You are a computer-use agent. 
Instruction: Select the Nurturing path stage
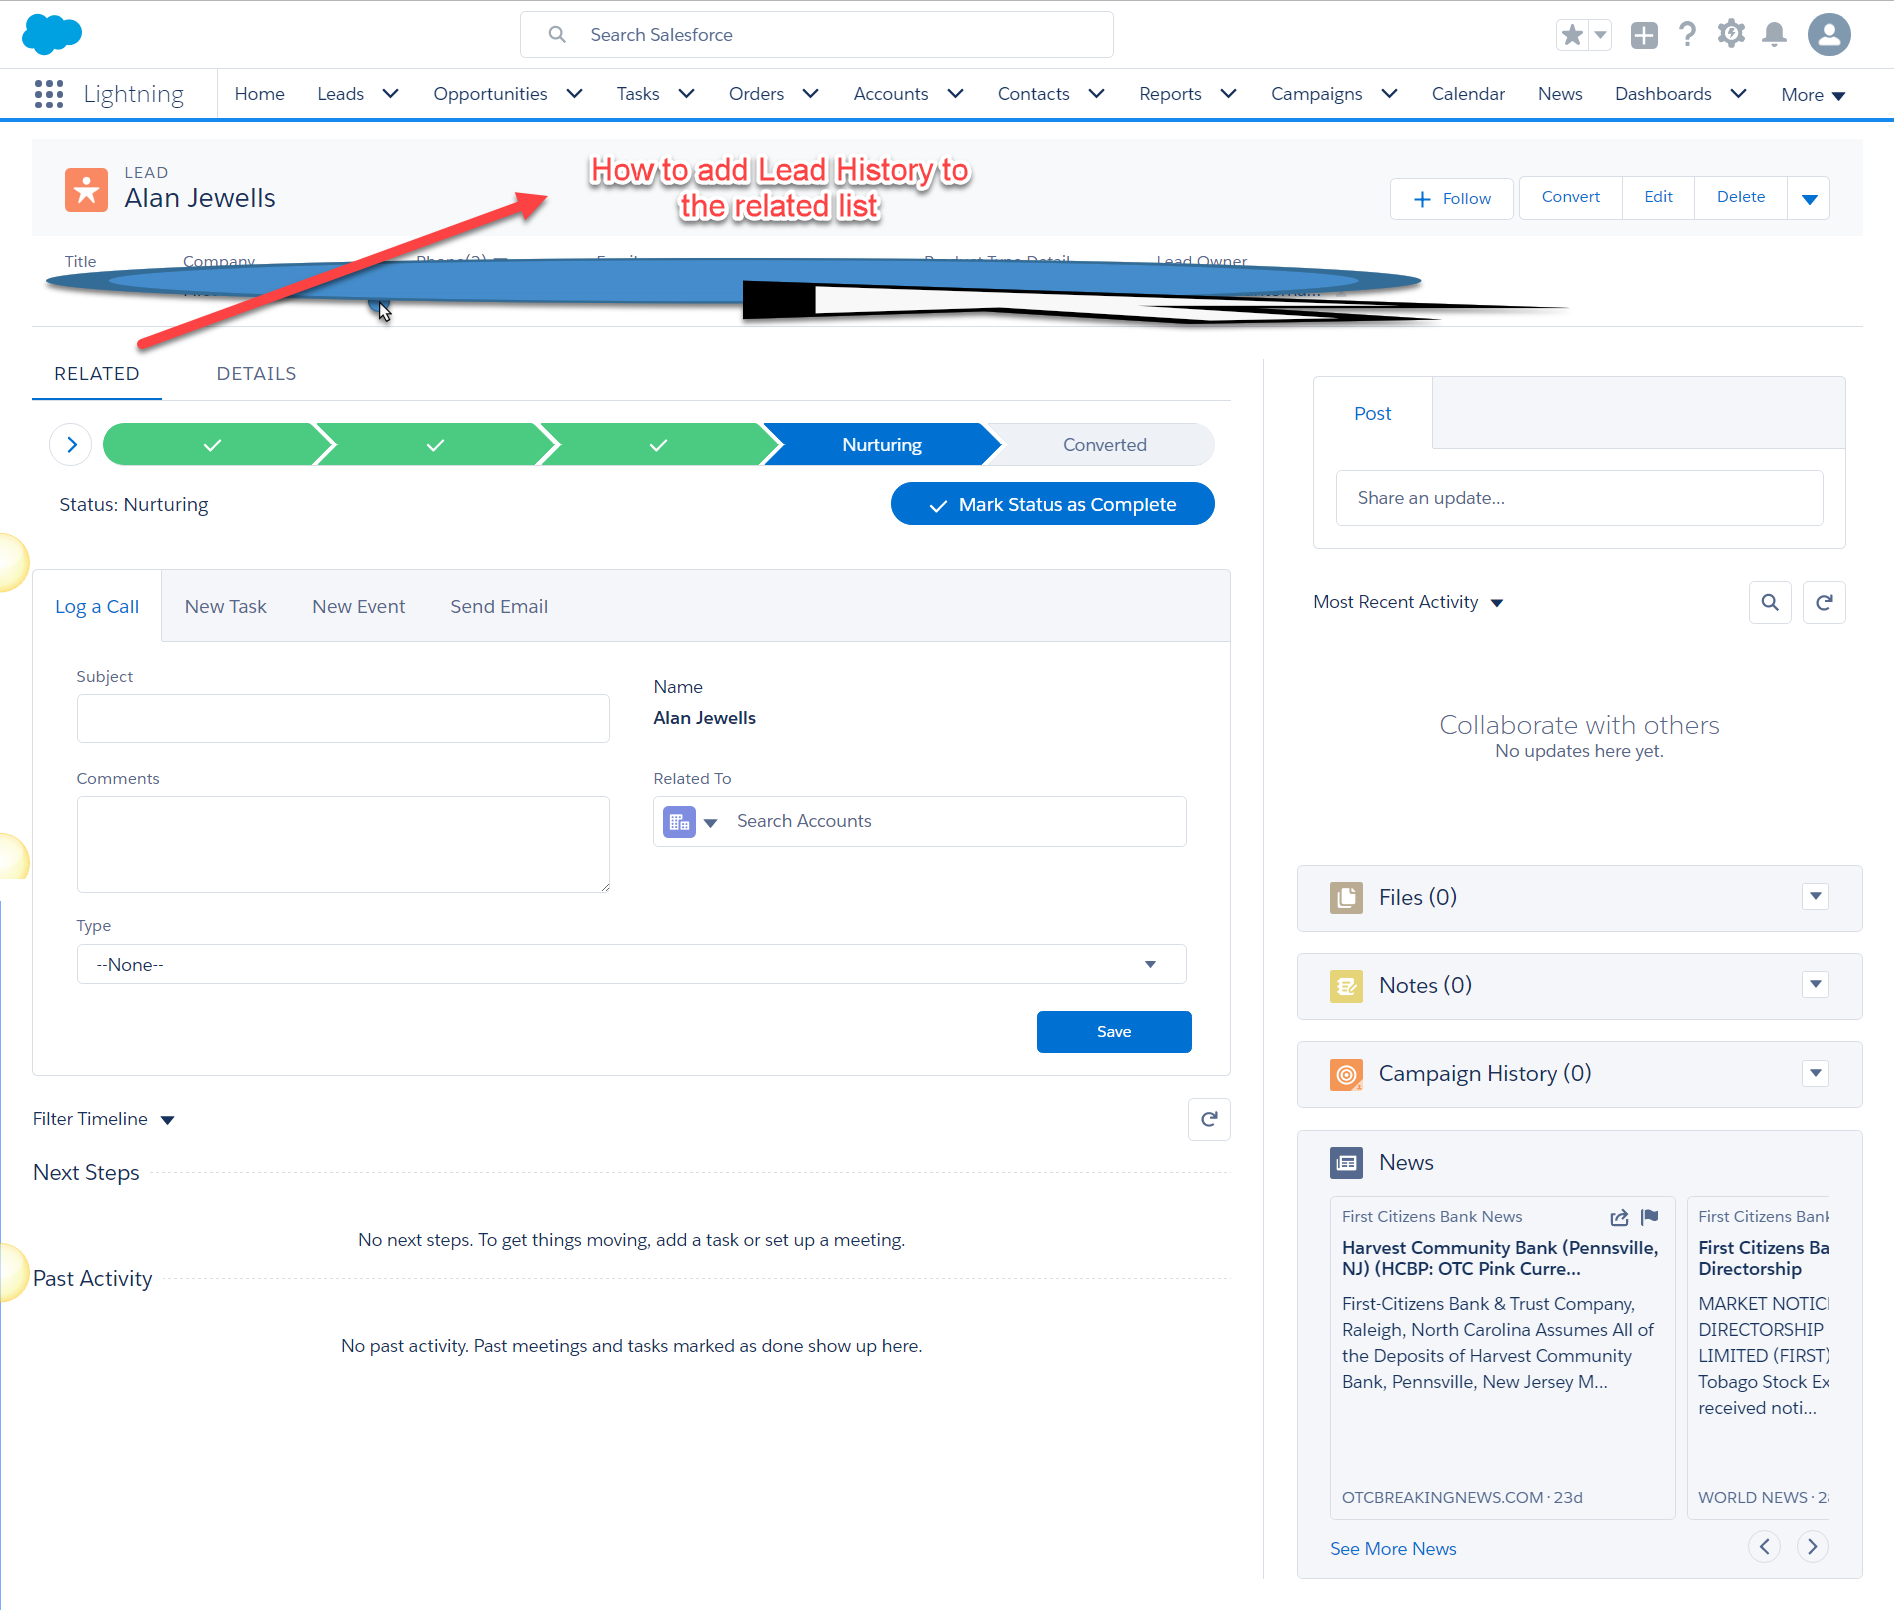882,445
